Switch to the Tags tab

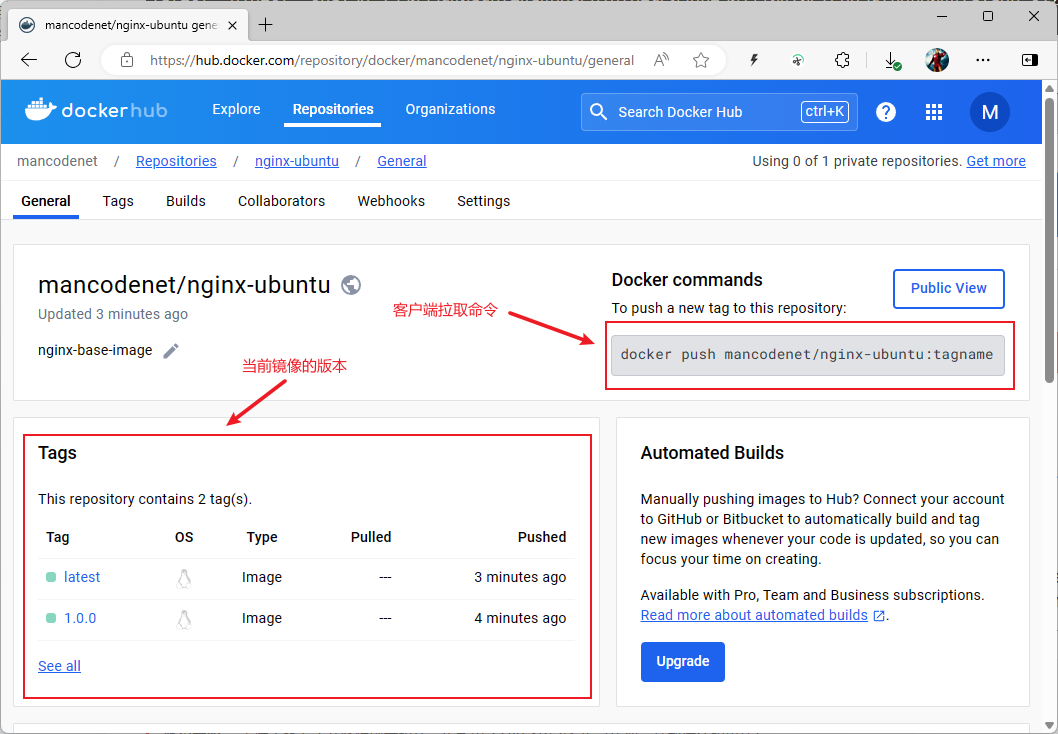[118, 201]
